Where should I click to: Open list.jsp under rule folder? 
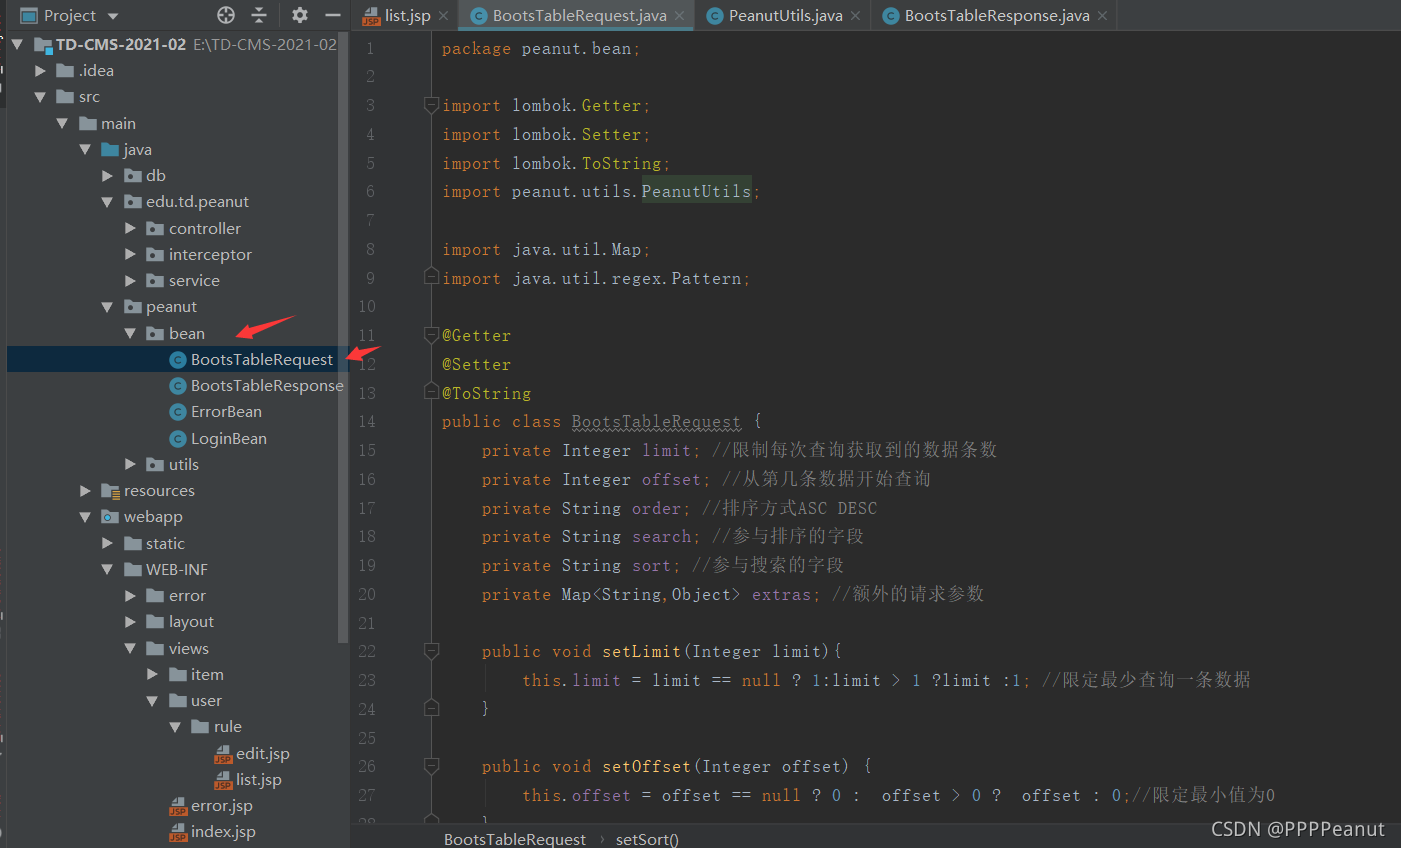(259, 779)
